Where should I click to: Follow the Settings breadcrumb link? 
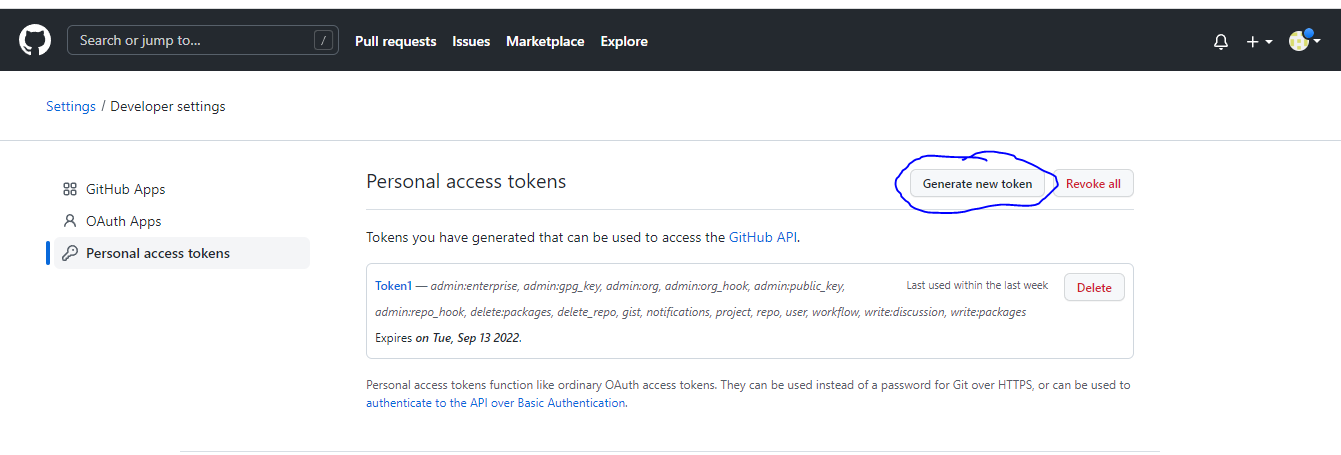[x=71, y=106]
